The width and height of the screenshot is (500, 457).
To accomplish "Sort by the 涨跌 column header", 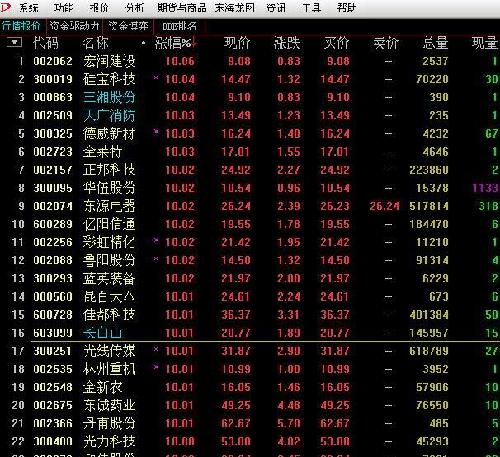I will (x=287, y=43).
